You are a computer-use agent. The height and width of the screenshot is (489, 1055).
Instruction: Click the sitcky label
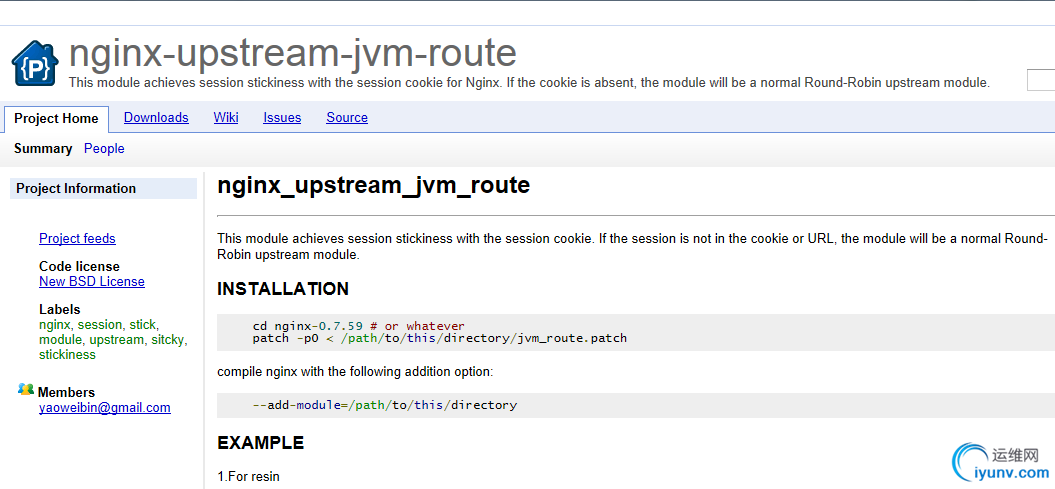tap(168, 340)
